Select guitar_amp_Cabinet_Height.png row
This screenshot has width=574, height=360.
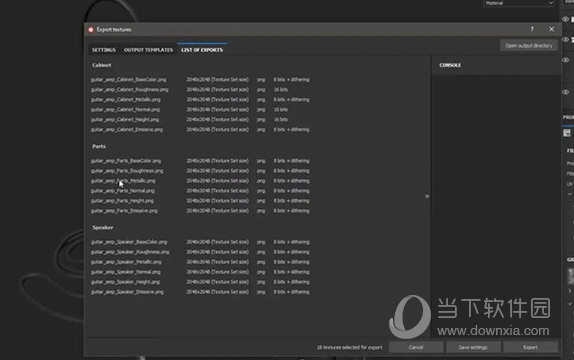point(200,119)
